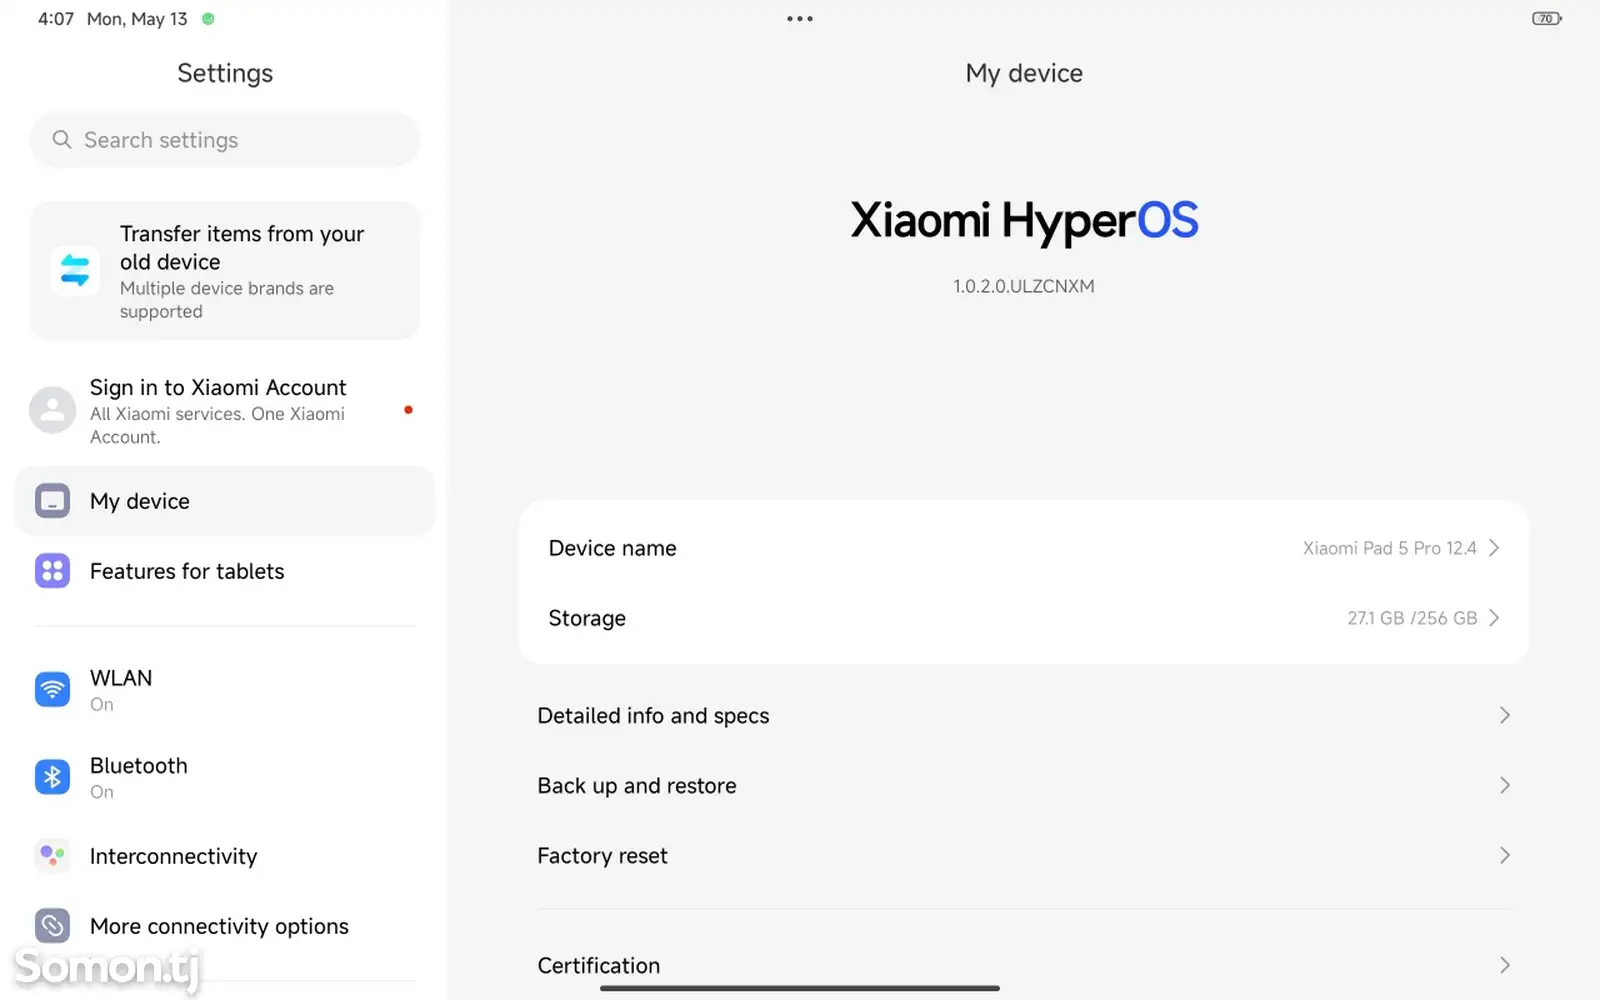The image size is (1600, 1000).
Task: Click chevron beside Factory reset
Action: click(x=1504, y=856)
